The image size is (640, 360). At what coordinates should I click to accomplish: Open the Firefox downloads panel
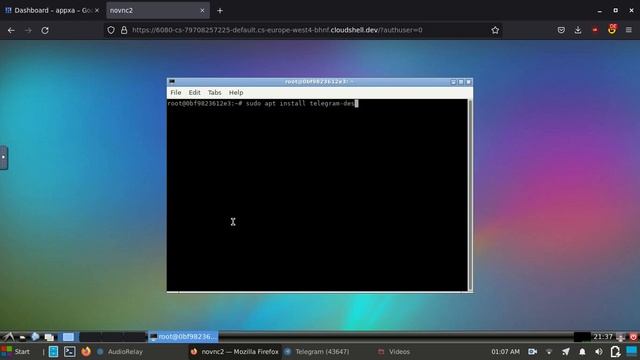pyautogui.click(x=578, y=30)
